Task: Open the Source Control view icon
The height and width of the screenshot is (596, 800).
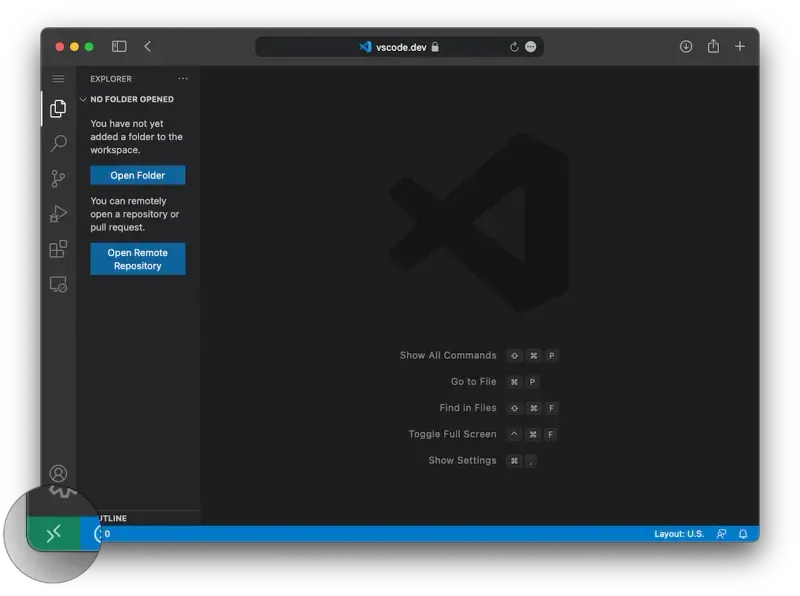Action: (x=58, y=179)
